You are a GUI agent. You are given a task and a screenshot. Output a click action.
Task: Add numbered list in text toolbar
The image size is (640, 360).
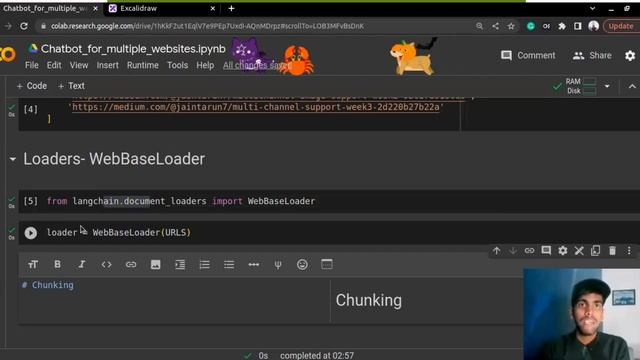pyautogui.click(x=204, y=264)
